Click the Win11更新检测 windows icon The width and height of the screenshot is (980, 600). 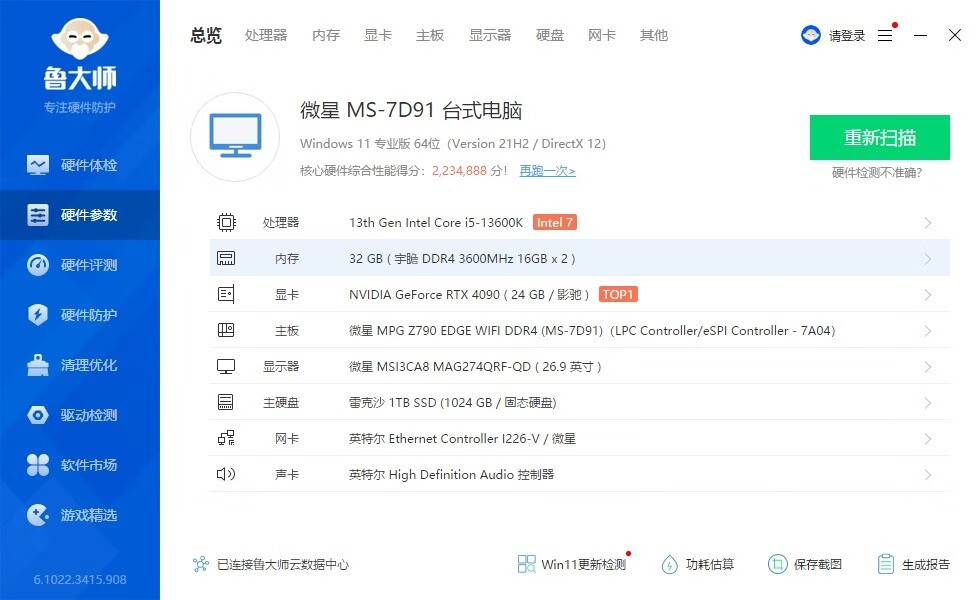click(526, 564)
